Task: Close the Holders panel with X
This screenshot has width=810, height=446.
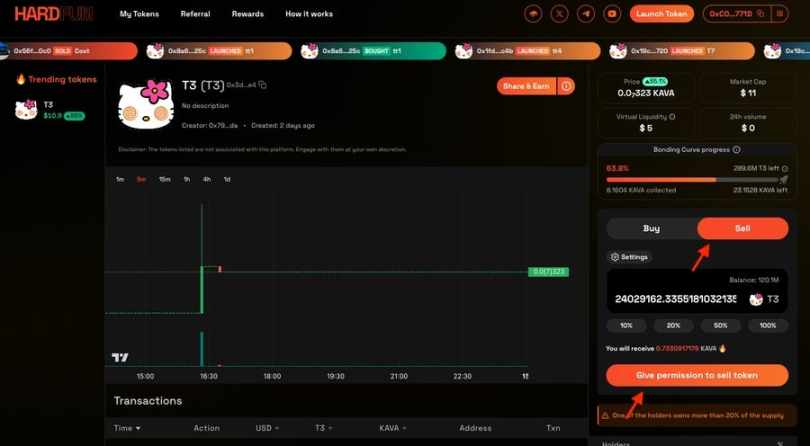Action: click(780, 443)
